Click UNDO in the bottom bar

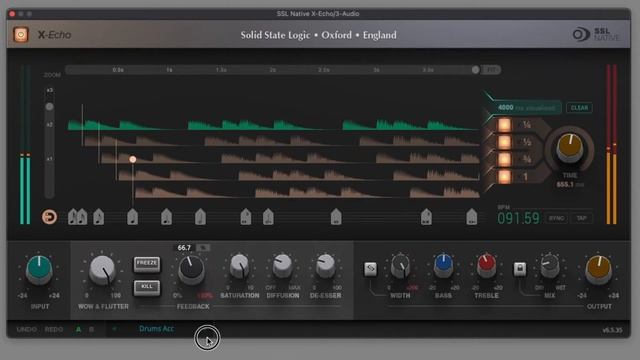click(27, 329)
